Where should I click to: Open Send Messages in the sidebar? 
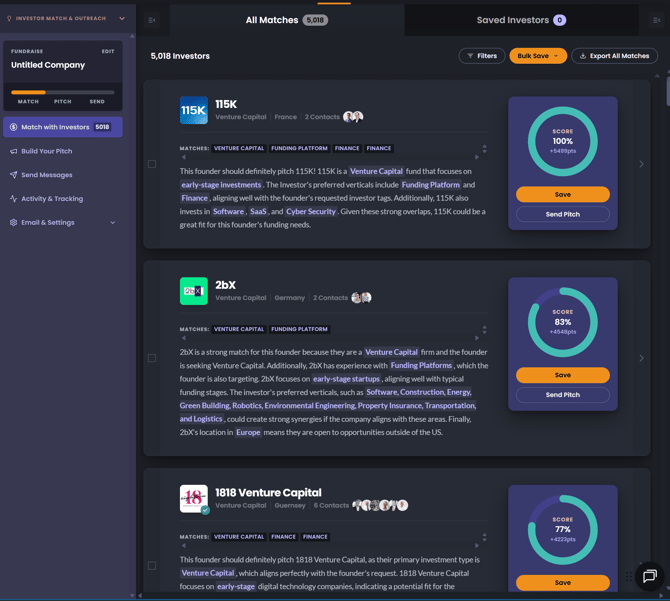pyautogui.click(x=47, y=175)
